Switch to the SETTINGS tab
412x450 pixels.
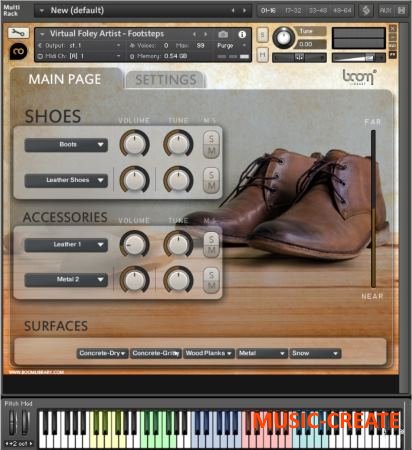click(166, 80)
